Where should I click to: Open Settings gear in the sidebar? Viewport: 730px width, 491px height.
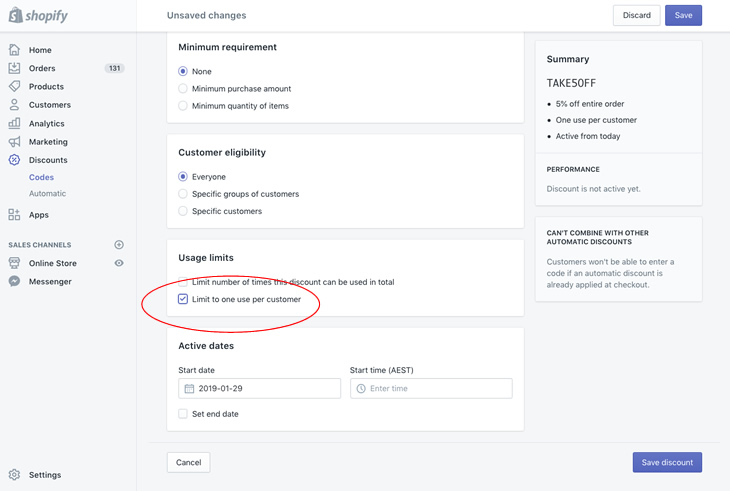(14, 475)
